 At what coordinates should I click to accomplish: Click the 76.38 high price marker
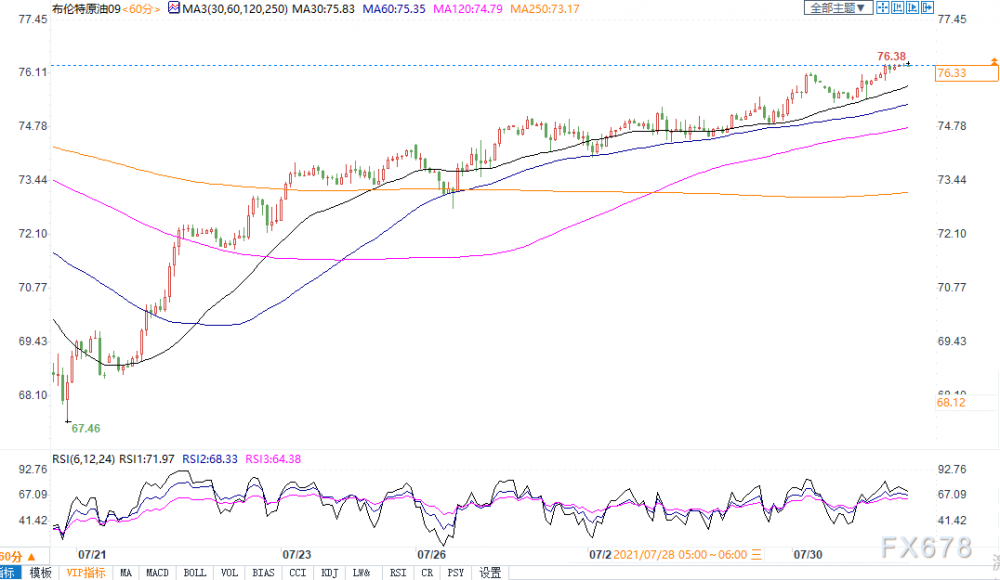click(891, 56)
